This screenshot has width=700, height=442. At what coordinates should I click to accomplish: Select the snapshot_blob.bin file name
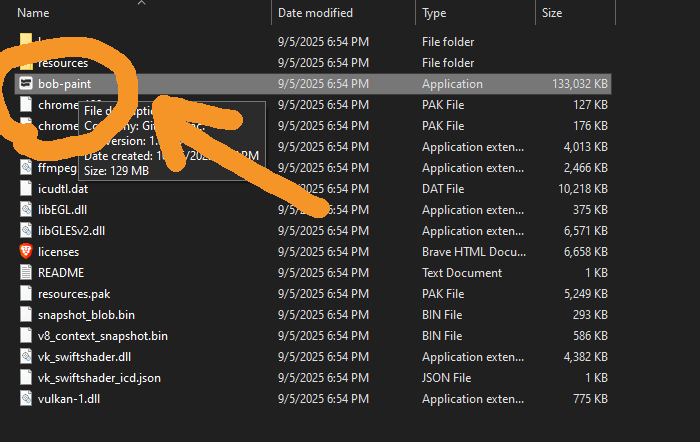tap(86, 315)
